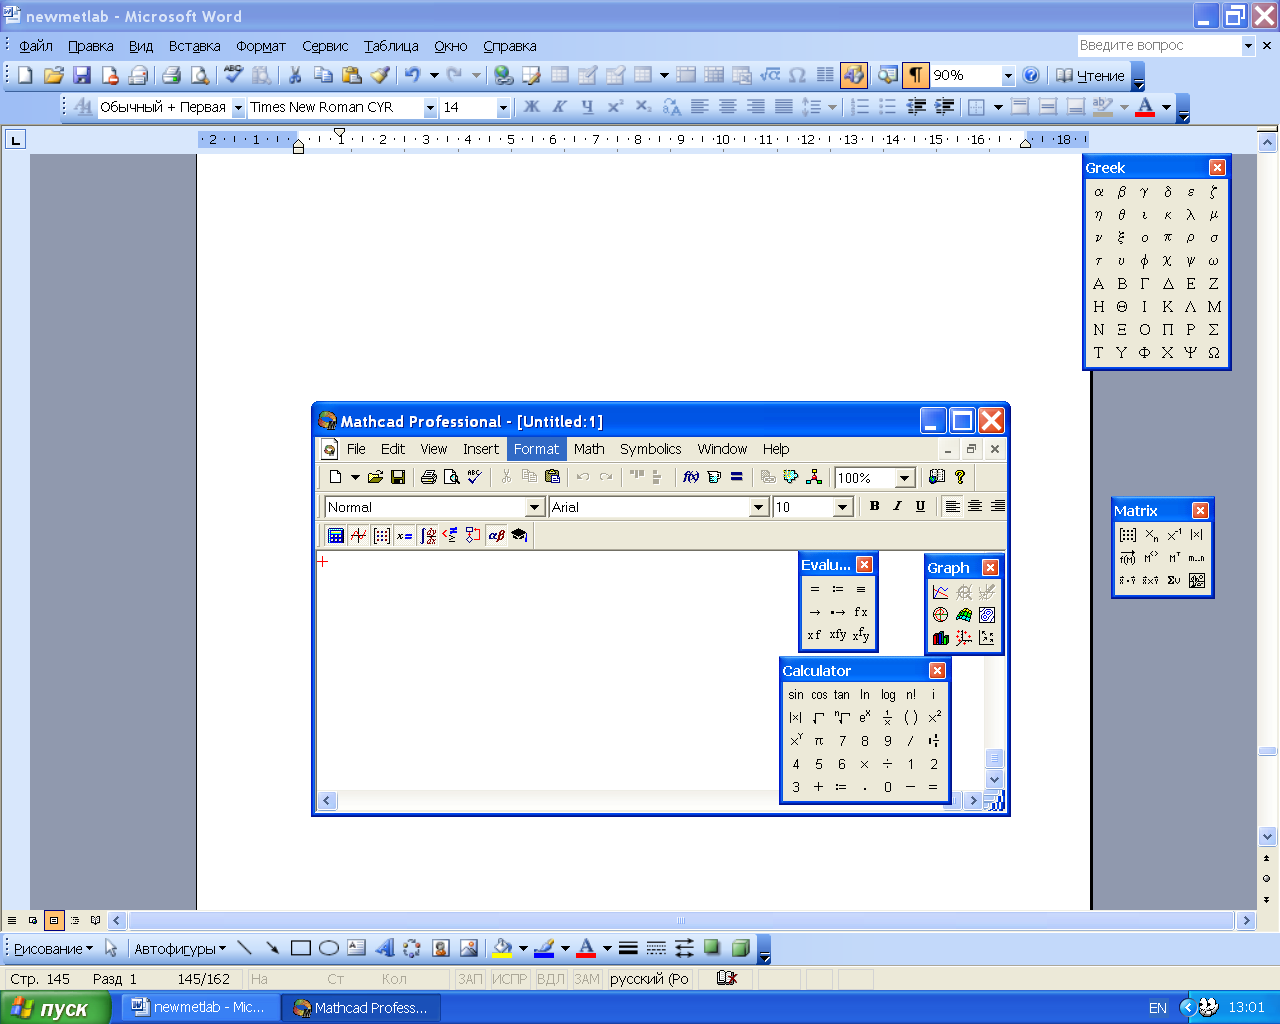Open the Greek symbol toolbar in Mathcad
The height and width of the screenshot is (1024, 1280).
496,535
